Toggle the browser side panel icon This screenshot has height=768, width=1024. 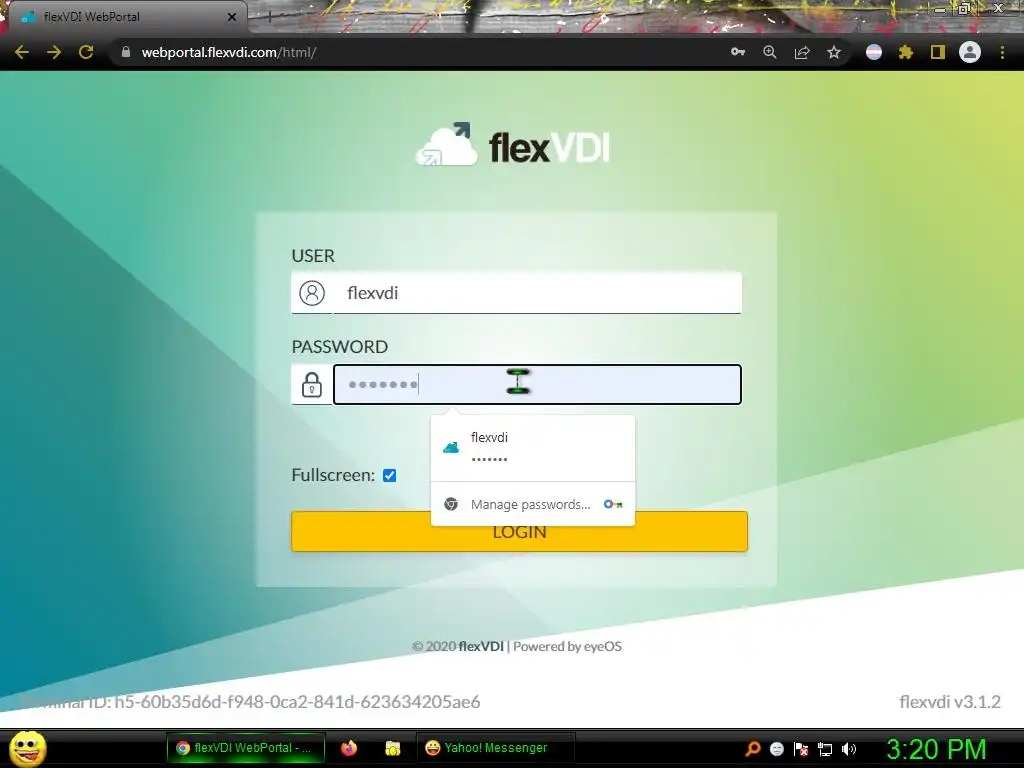click(938, 52)
